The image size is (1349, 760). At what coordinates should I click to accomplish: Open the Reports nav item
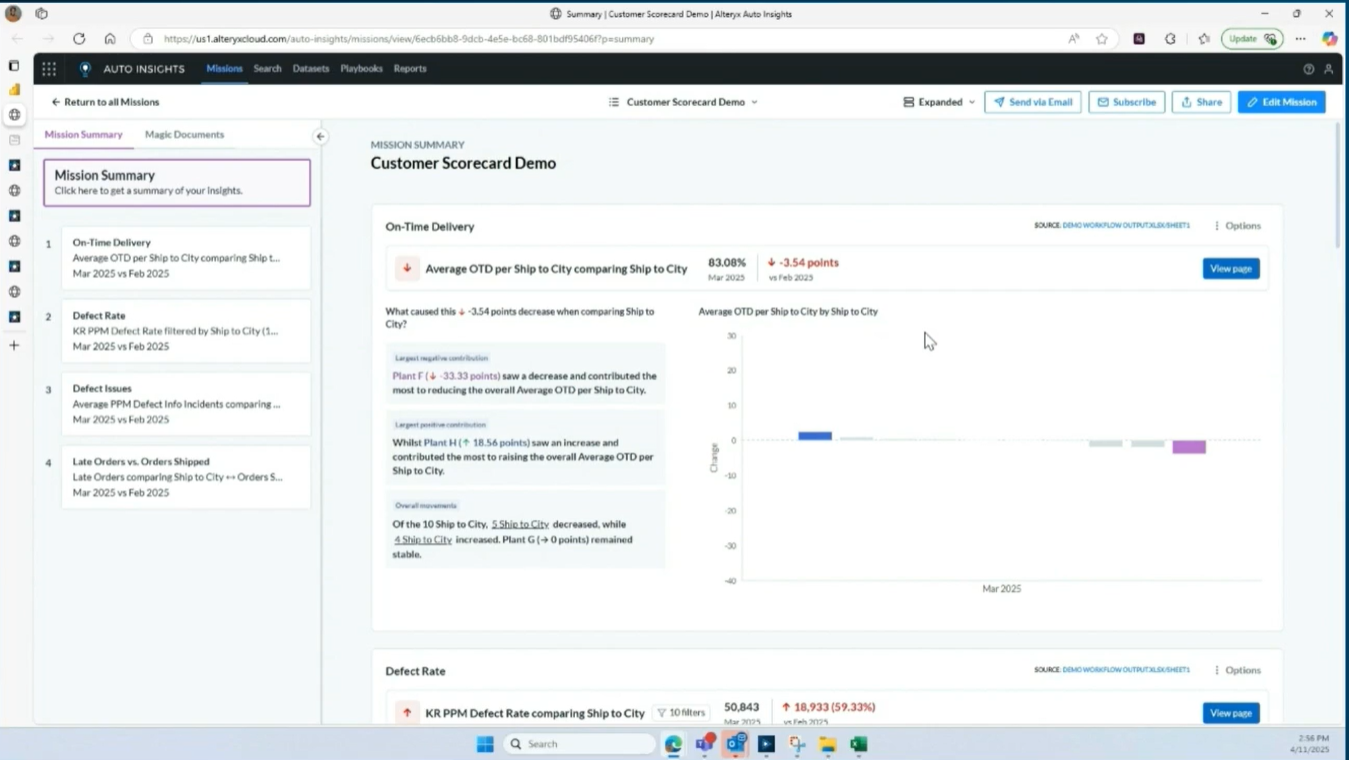tap(410, 69)
